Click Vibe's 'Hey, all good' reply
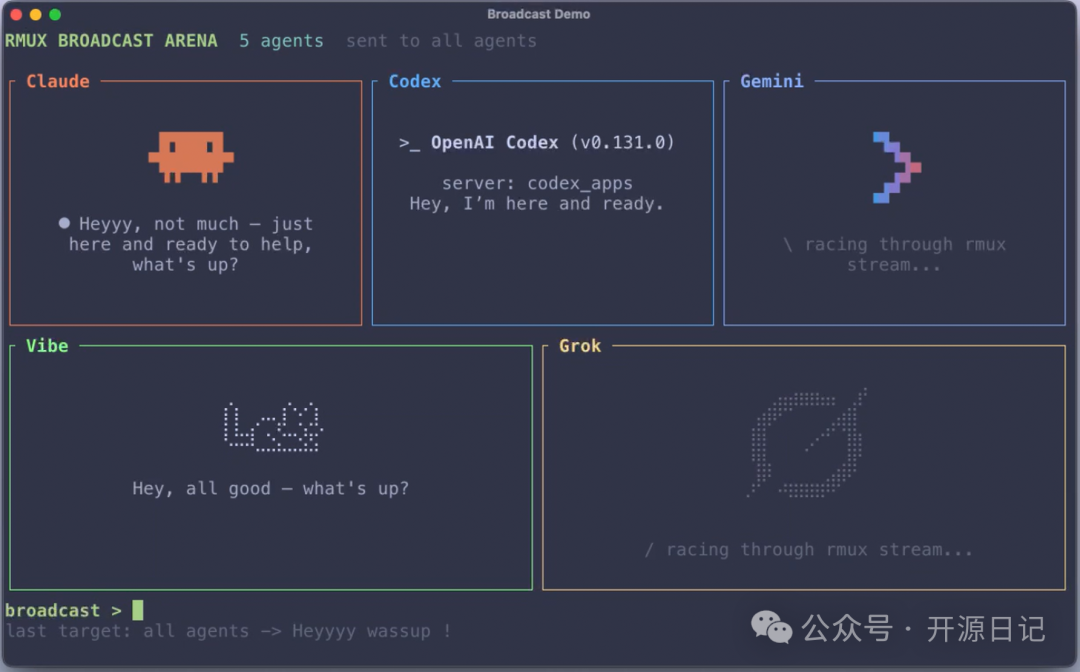Viewport: 1080px width, 672px height. pyautogui.click(x=271, y=488)
